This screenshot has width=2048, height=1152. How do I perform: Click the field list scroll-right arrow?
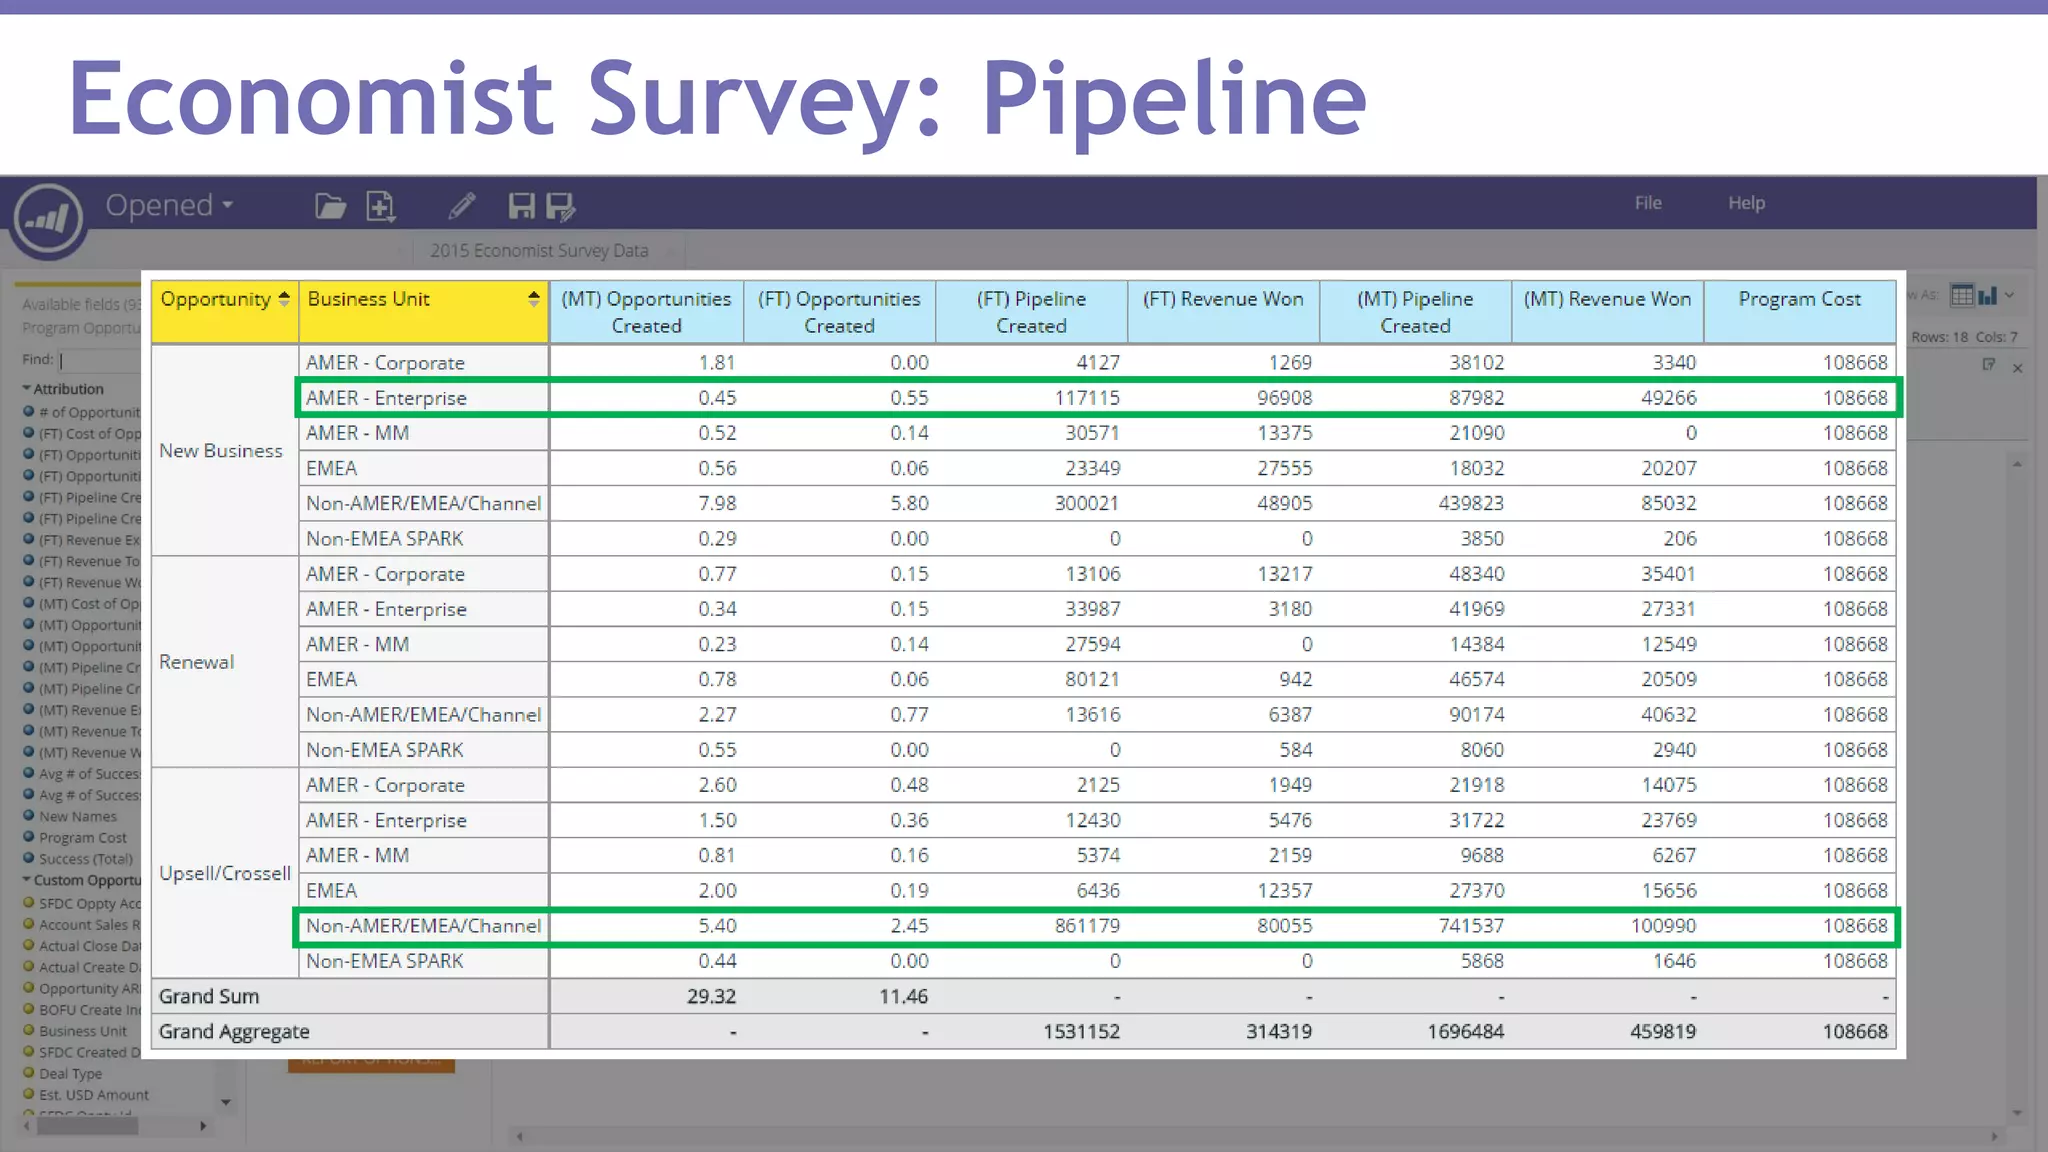(203, 1126)
